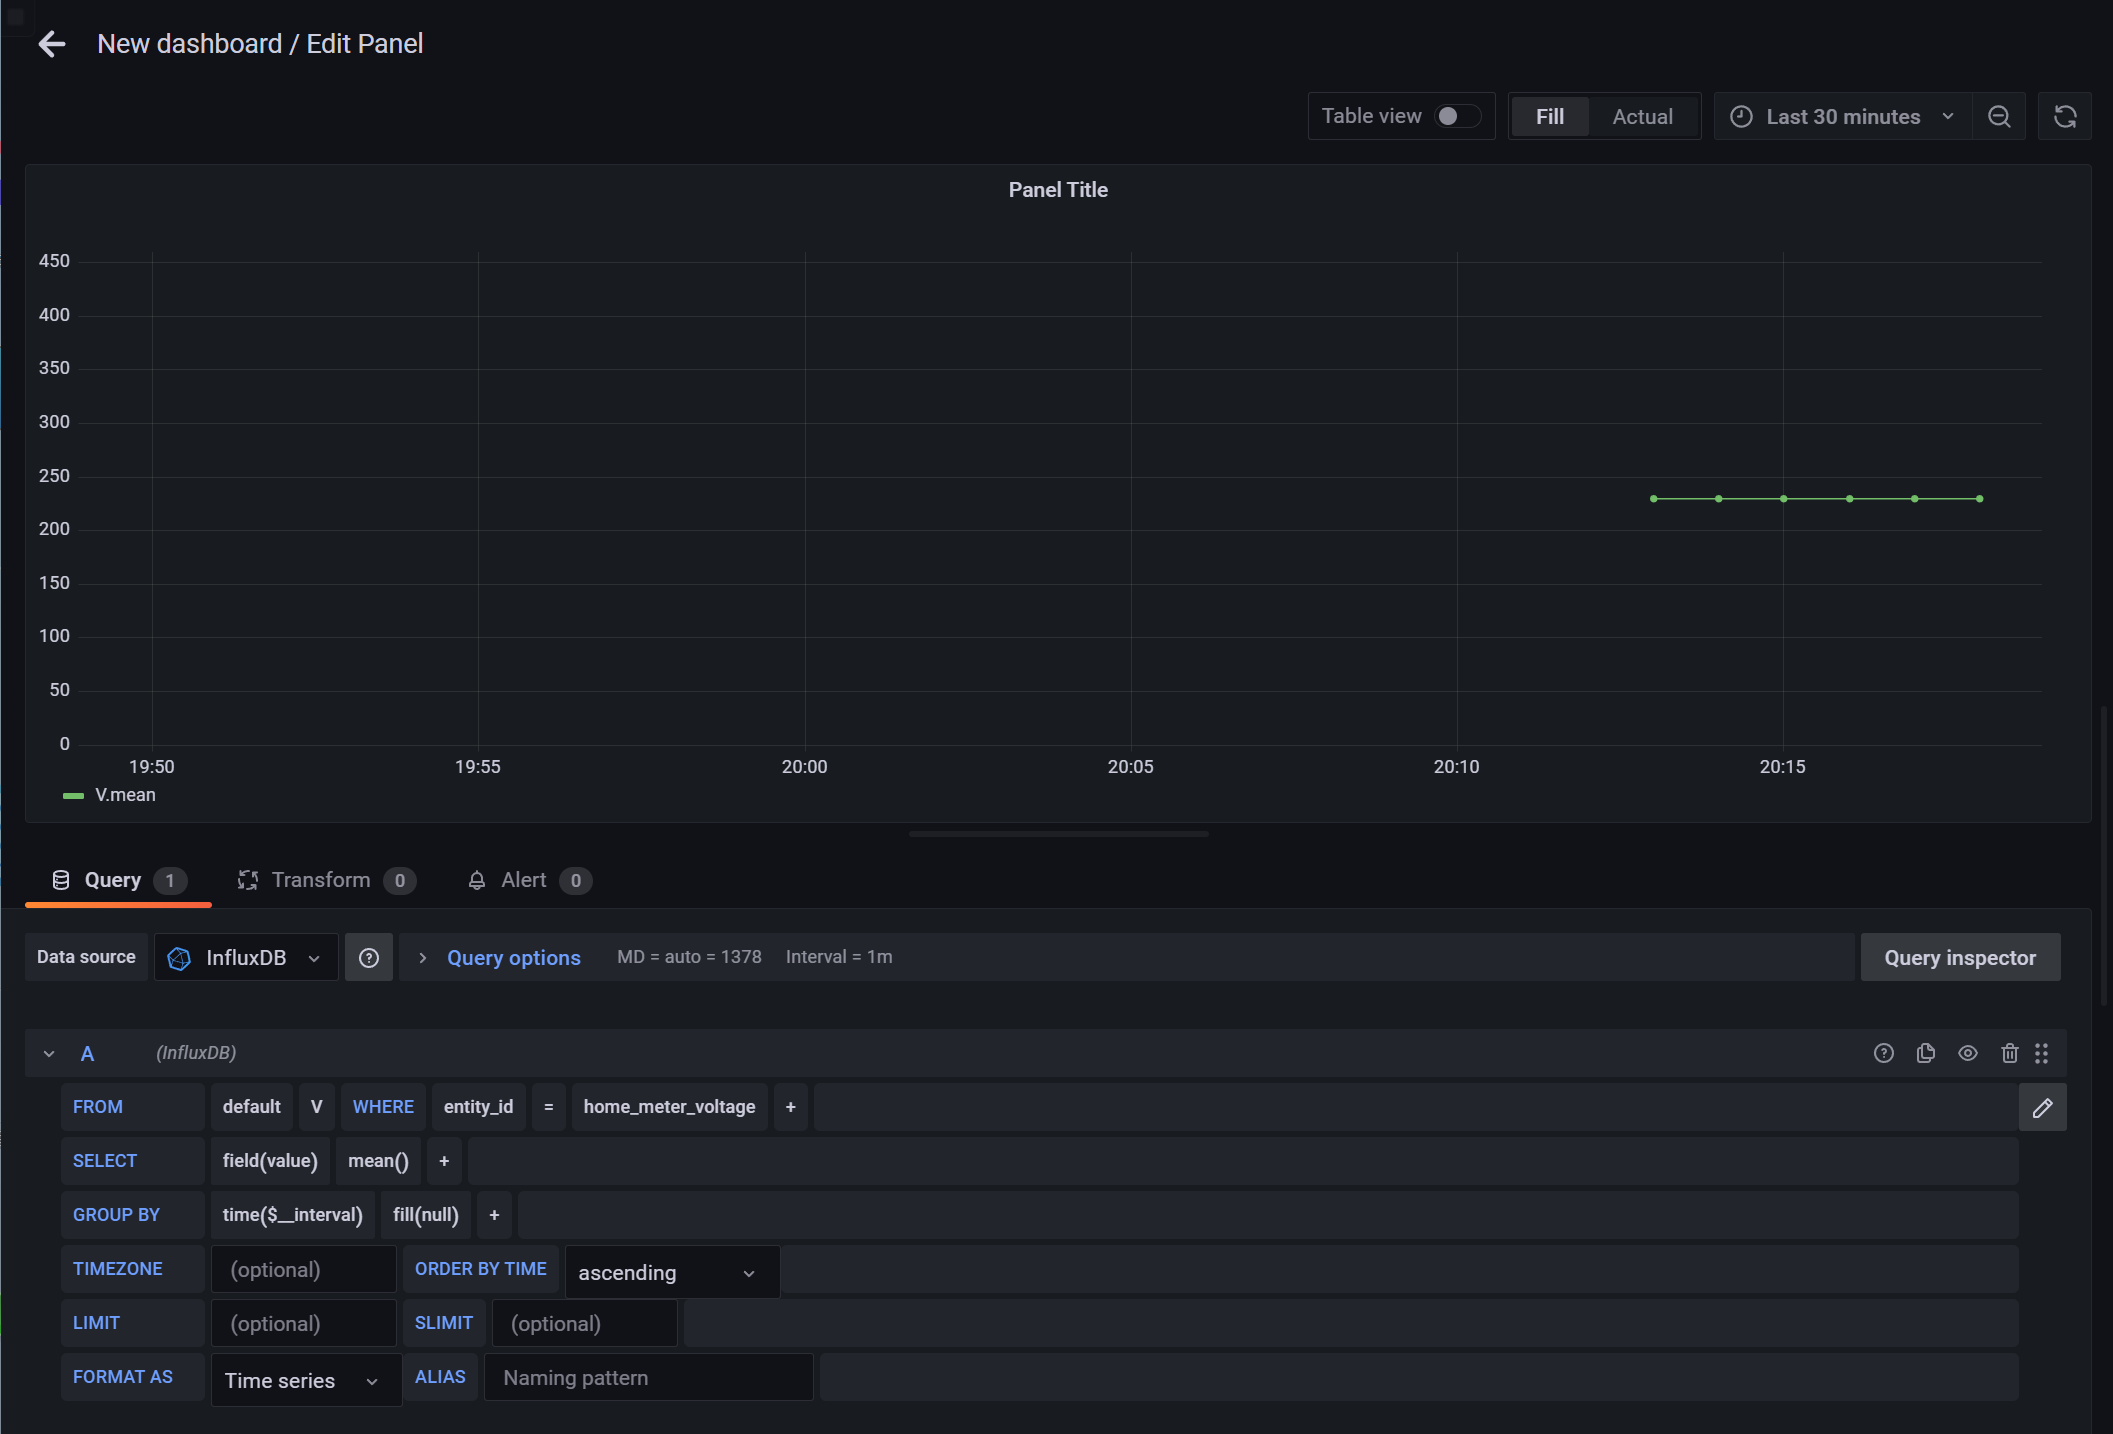The image size is (2113, 1434).
Task: Delete query A with the trash icon
Action: (x=2010, y=1053)
